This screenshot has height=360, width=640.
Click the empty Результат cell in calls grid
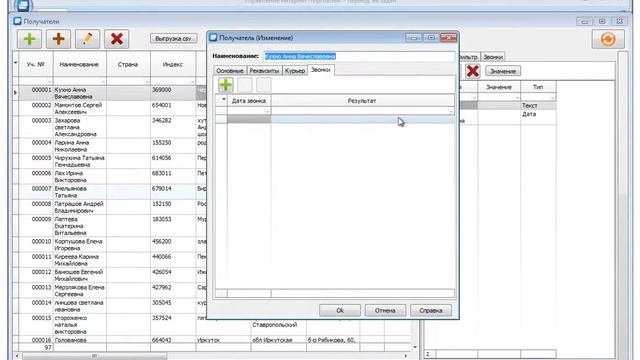tap(362, 119)
